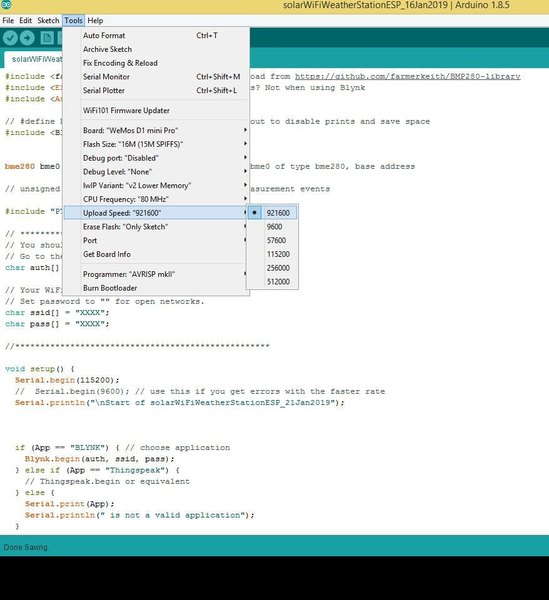This screenshot has height=600, width=549.
Task: Expand lwIP Variant submenu
Action: pyautogui.click(x=156, y=186)
